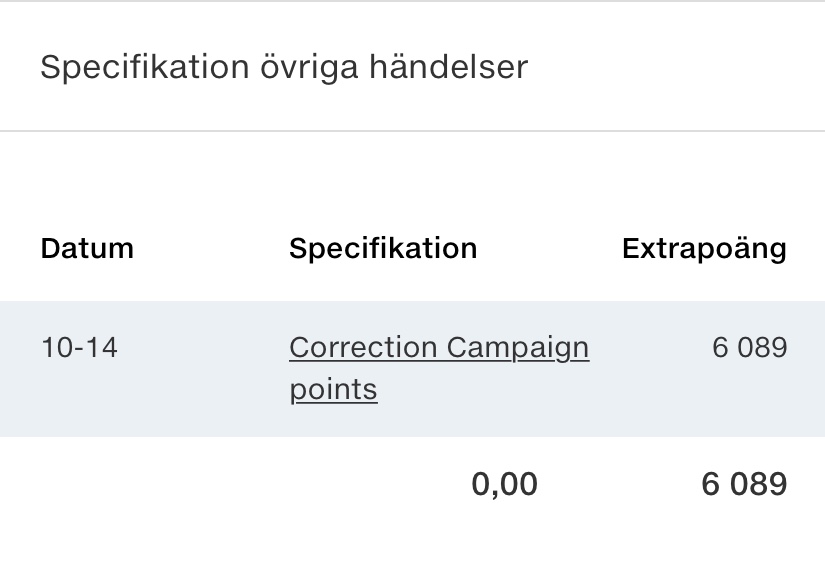Click the bold 6 089 total
The image size is (825, 582).
pyautogui.click(x=744, y=485)
